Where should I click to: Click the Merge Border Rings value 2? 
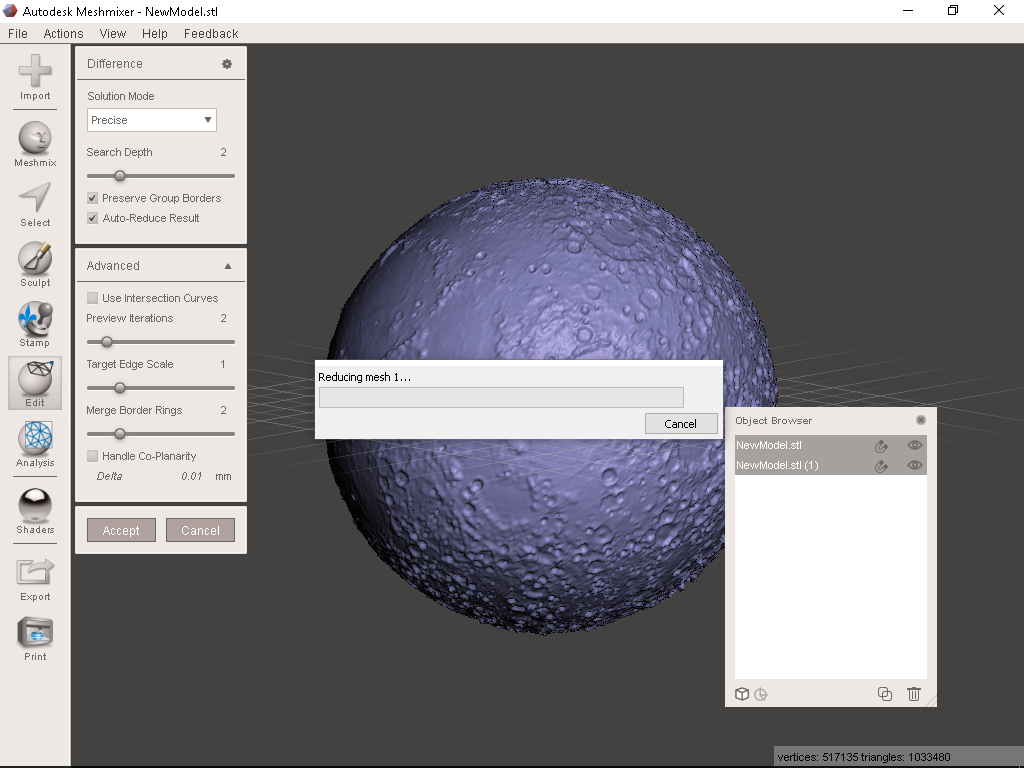click(x=223, y=410)
